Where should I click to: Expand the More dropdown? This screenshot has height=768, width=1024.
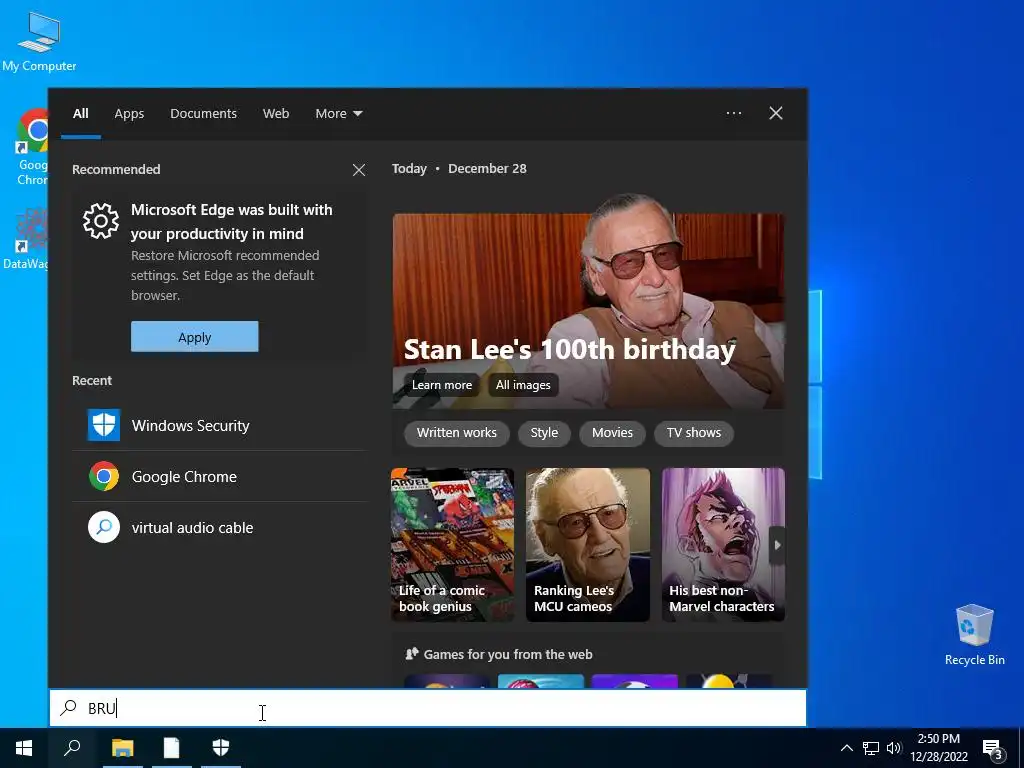coord(338,114)
